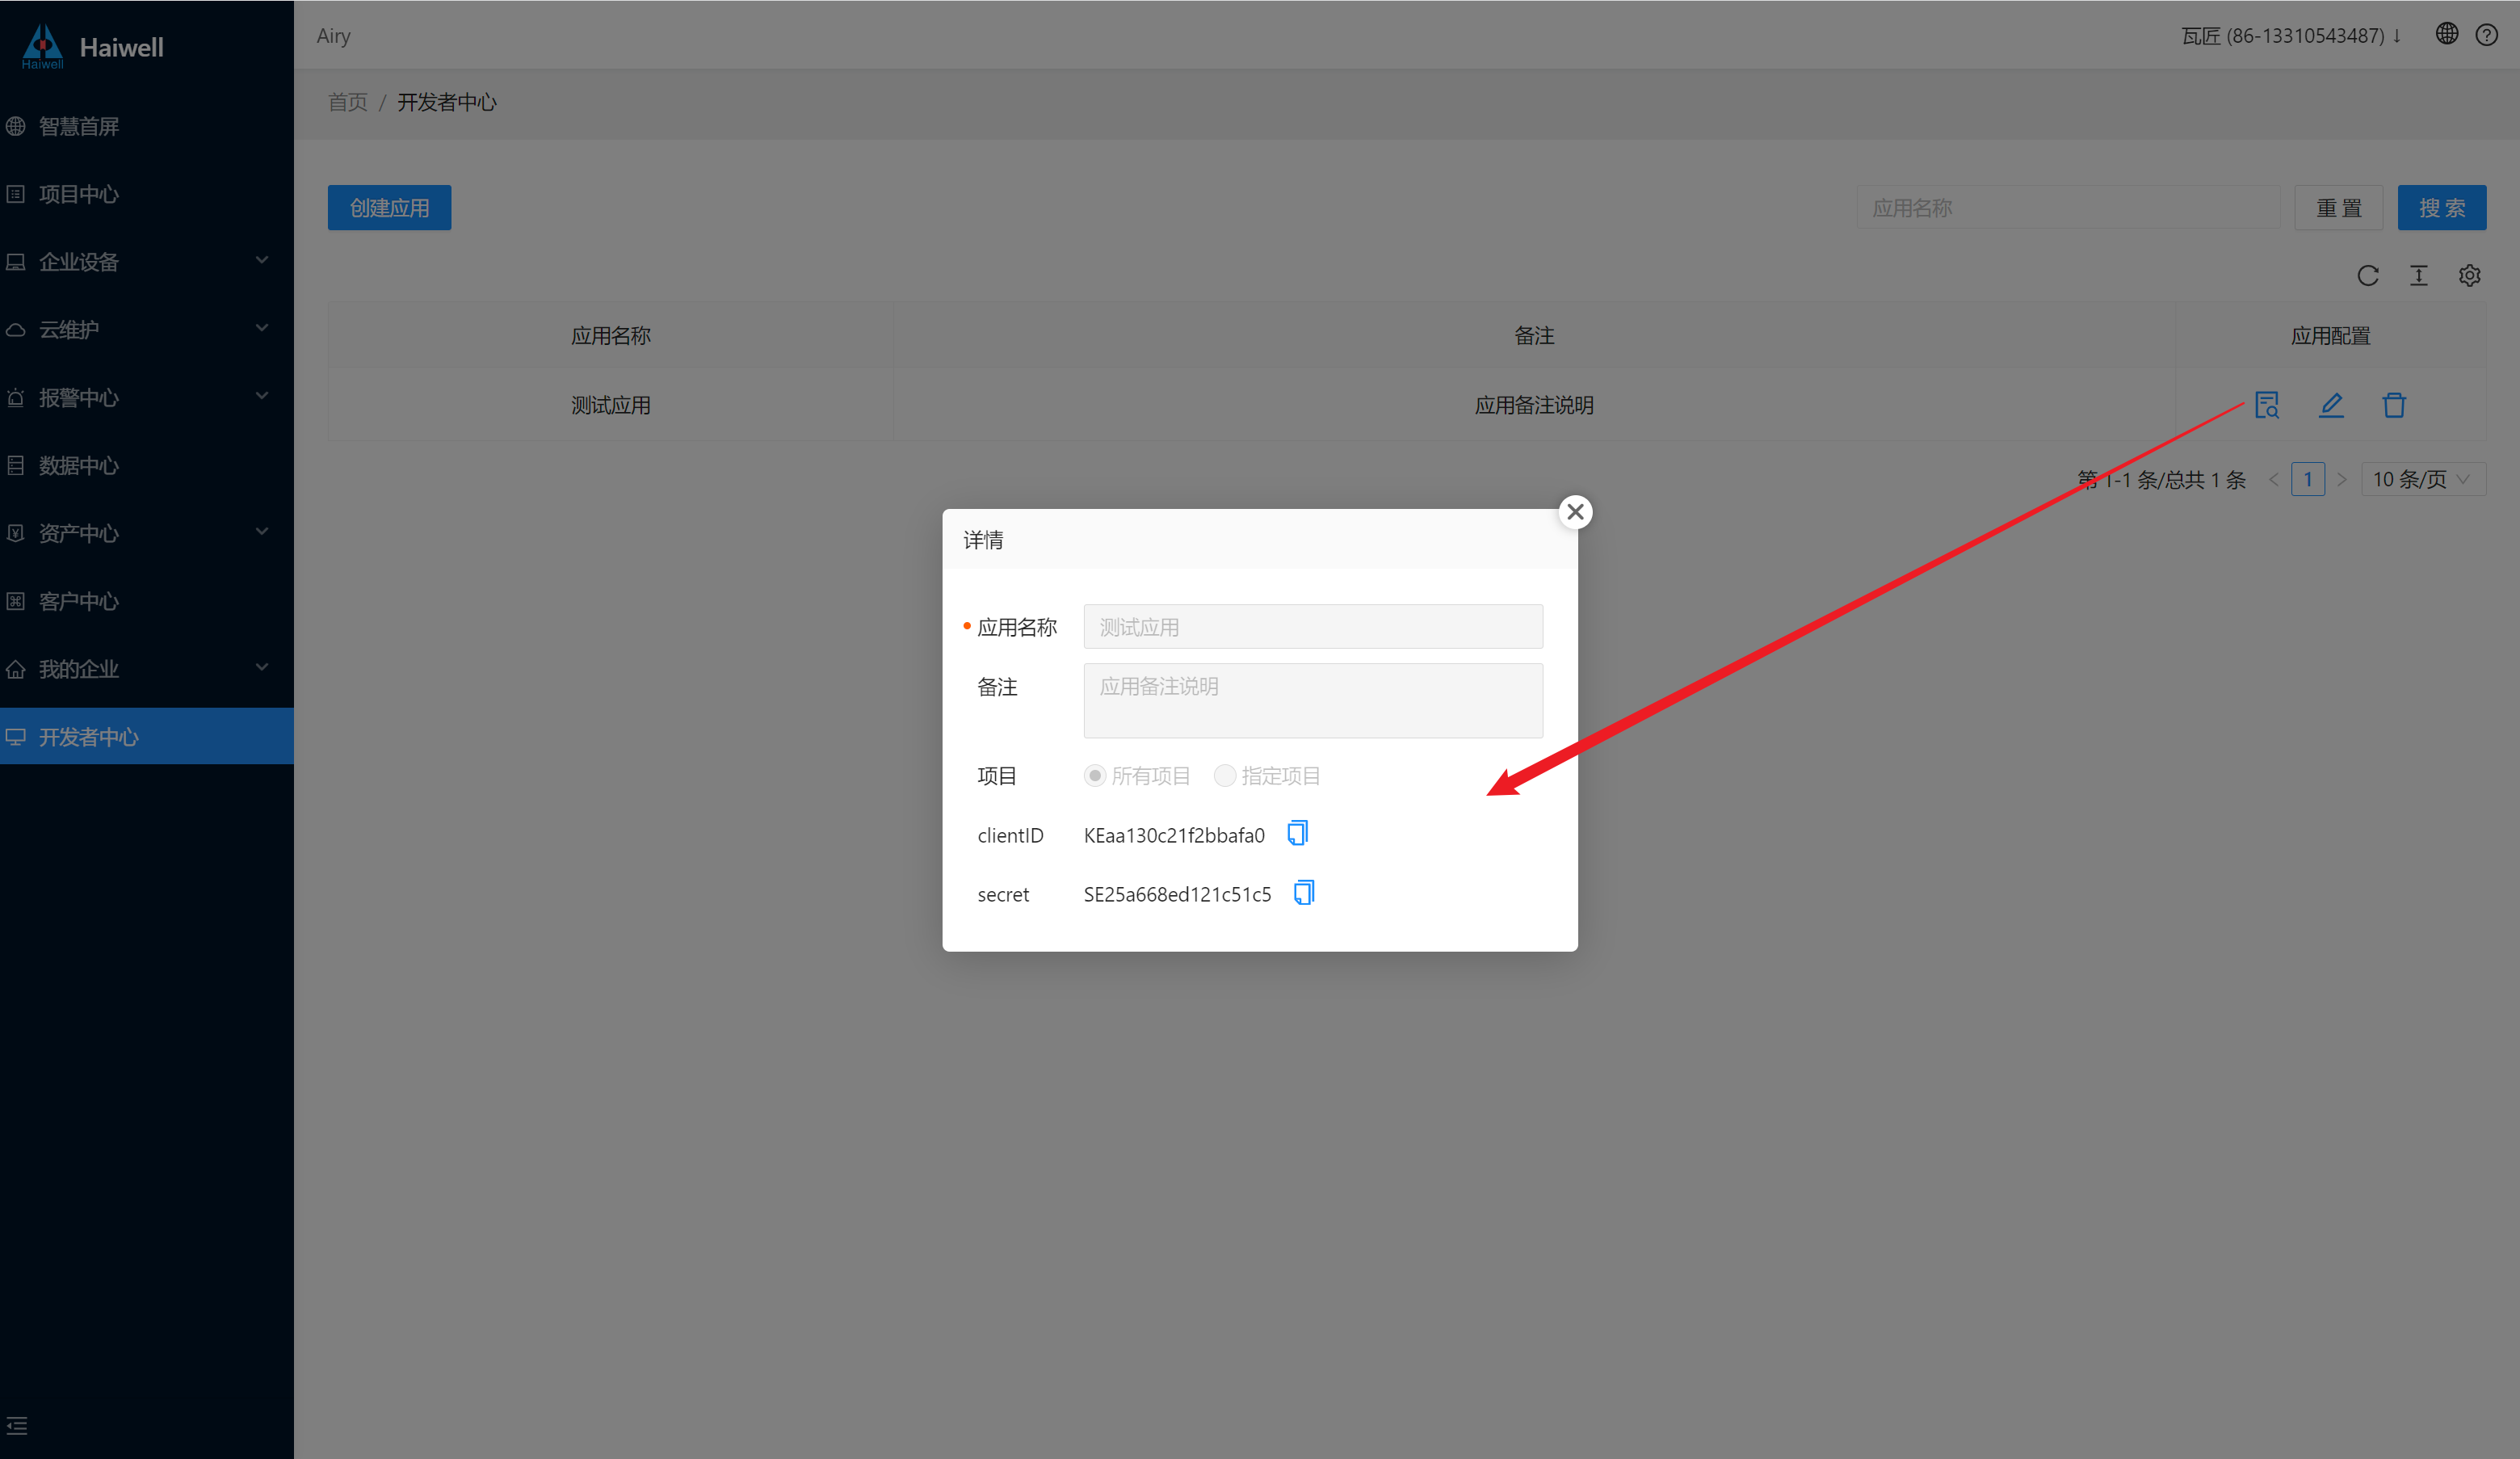Click 备注 column header
The height and width of the screenshot is (1459, 2520).
coord(1533,336)
